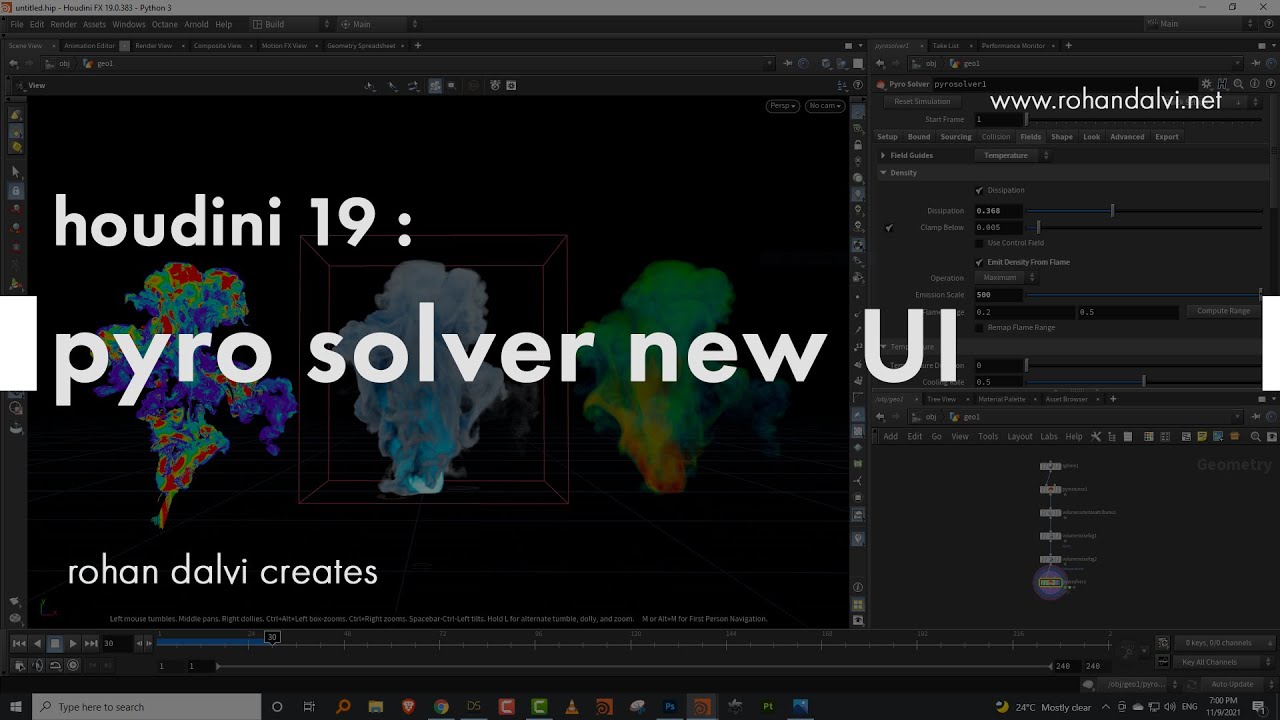The image size is (1280, 720).
Task: Open the color palette grid icon in network toolbar
Action: point(1149,436)
